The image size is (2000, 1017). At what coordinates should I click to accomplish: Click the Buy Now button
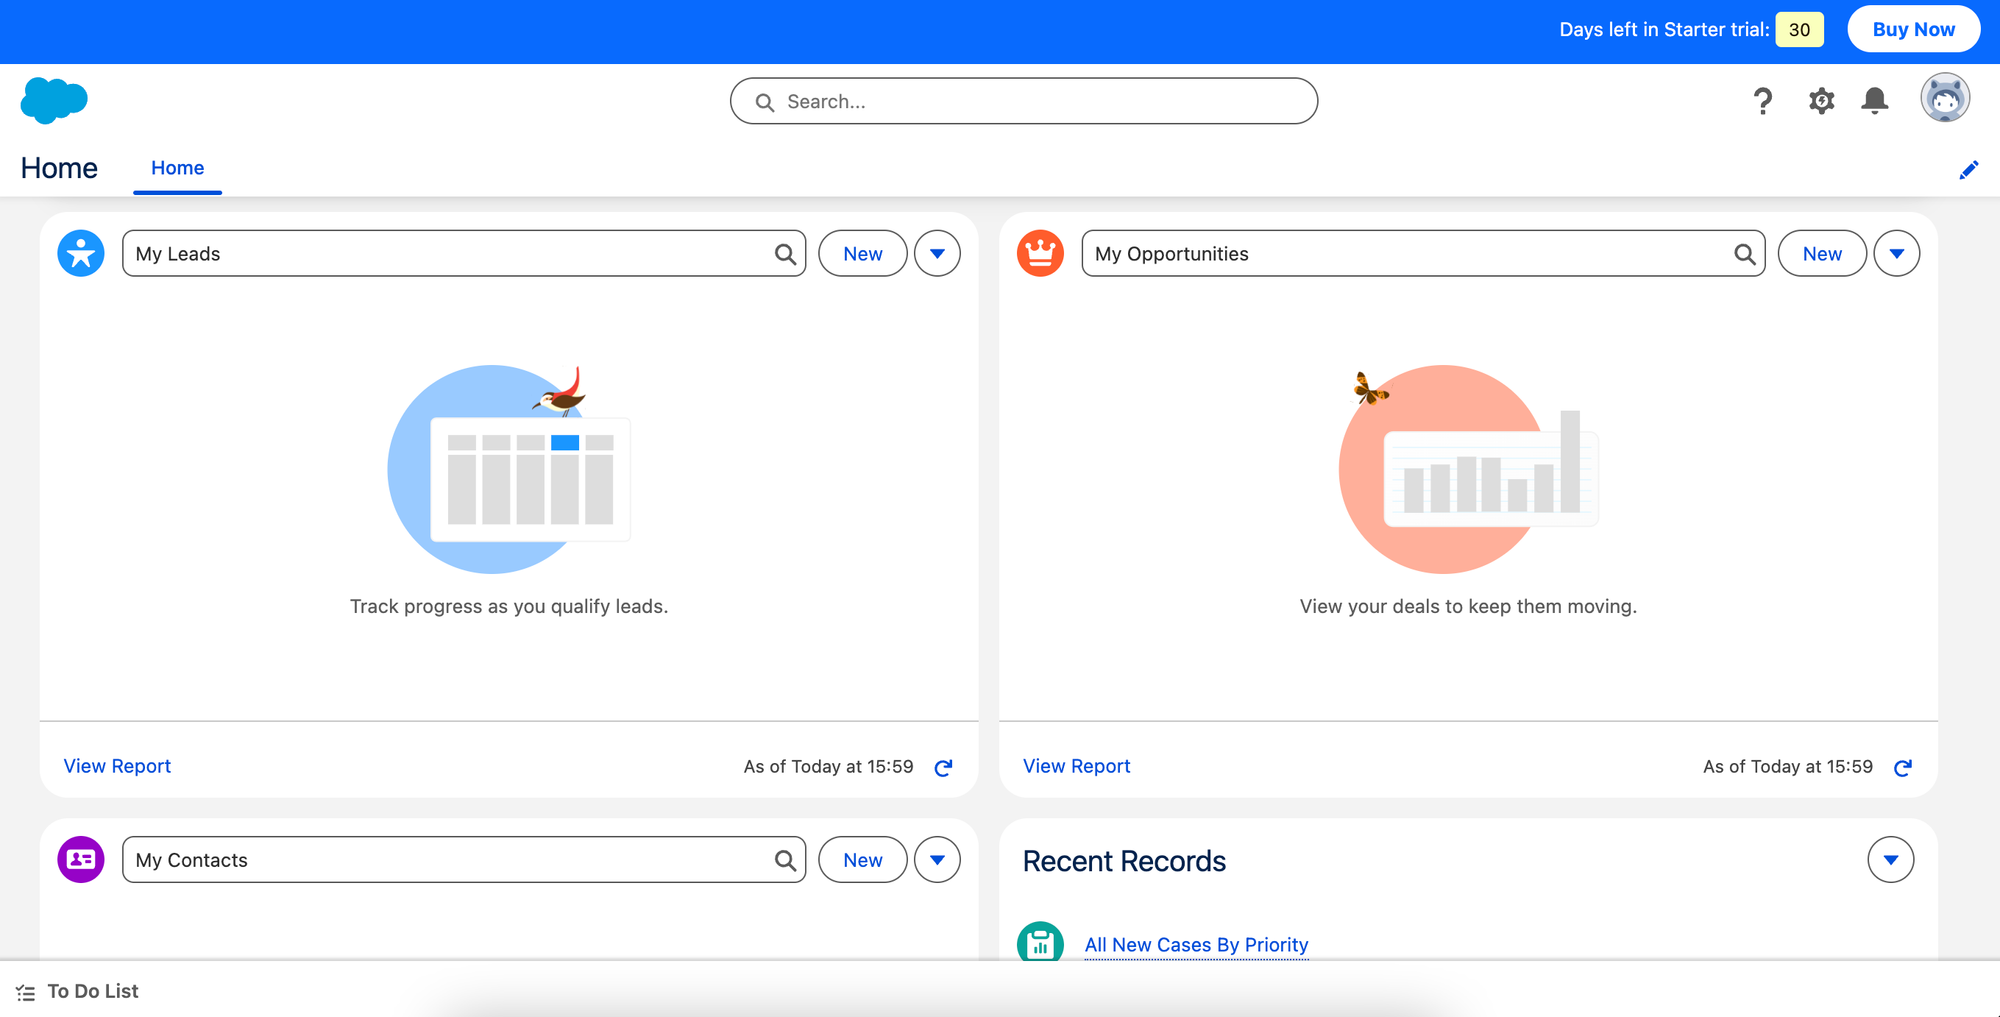[x=1913, y=29]
